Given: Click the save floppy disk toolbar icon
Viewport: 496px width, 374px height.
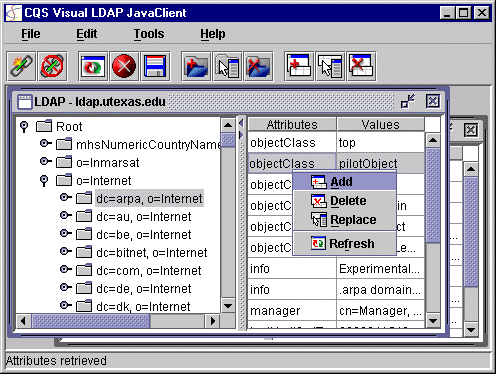Looking at the screenshot, I should (155, 66).
